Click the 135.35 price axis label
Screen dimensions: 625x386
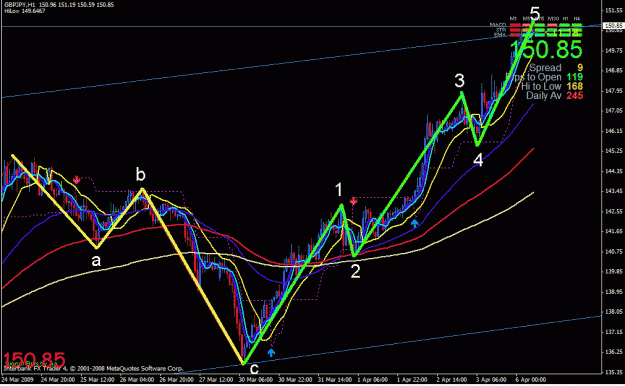click(614, 372)
